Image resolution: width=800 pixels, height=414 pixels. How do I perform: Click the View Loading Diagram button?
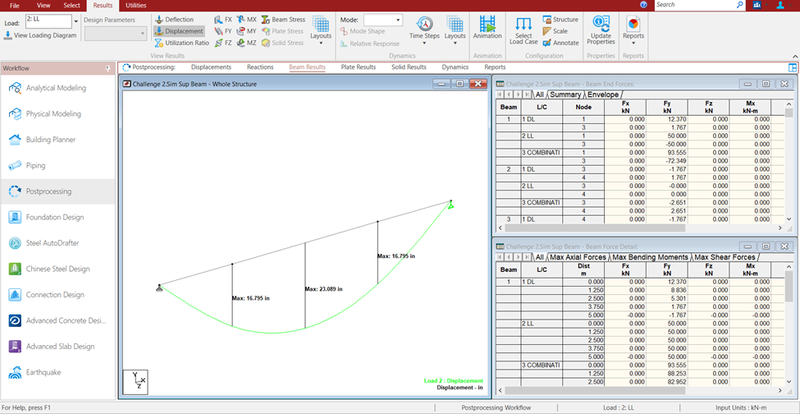40,35
